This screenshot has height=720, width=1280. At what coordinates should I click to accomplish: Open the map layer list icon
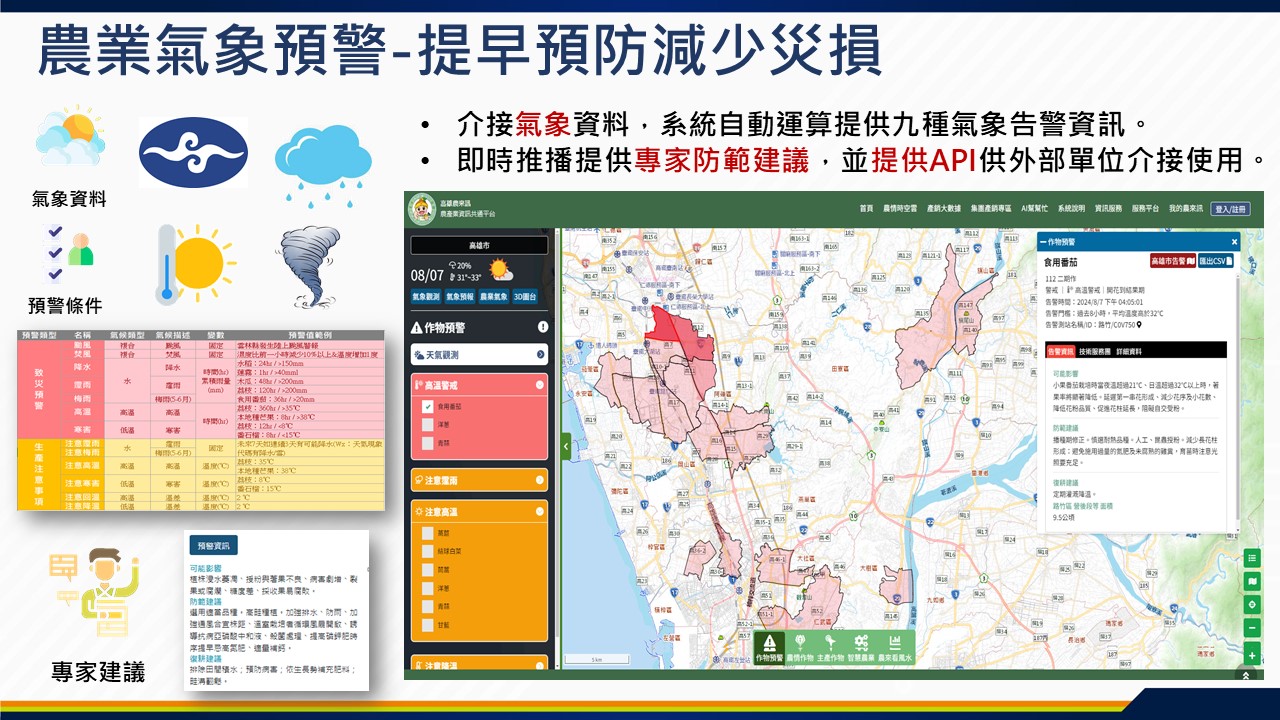(1252, 558)
